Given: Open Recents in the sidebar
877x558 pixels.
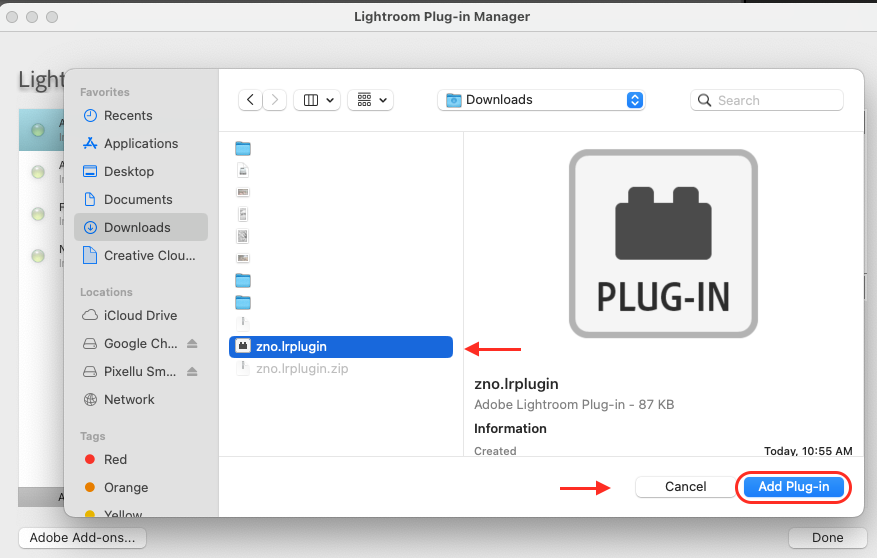Looking at the screenshot, I should 141,116.
